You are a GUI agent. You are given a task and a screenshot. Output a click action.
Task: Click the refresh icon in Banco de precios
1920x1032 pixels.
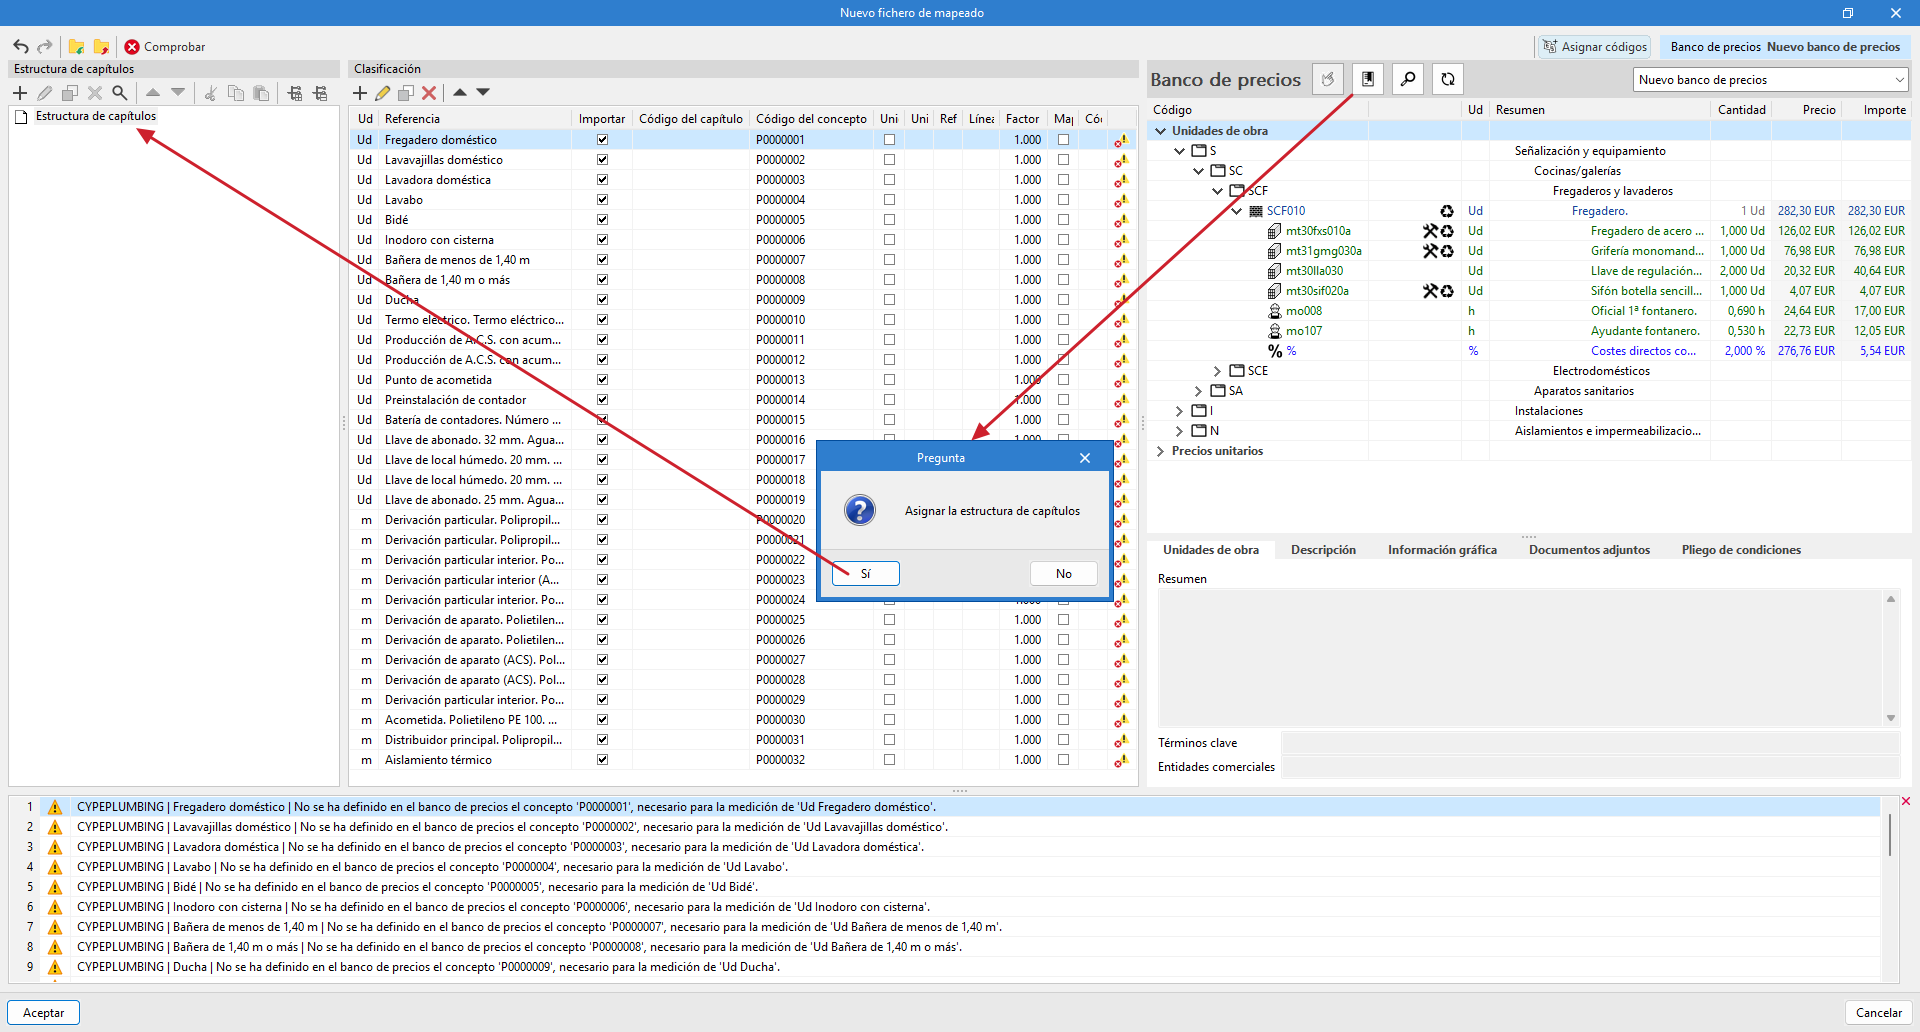click(1448, 79)
